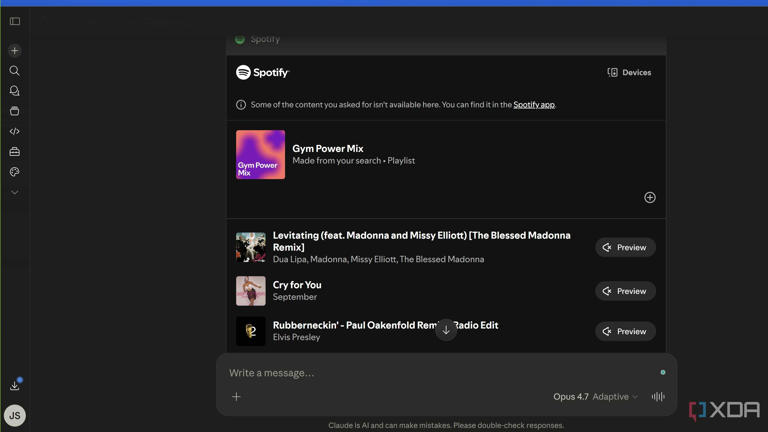Preview the Levitating remix track
Image resolution: width=768 pixels, height=432 pixels.
tap(625, 247)
